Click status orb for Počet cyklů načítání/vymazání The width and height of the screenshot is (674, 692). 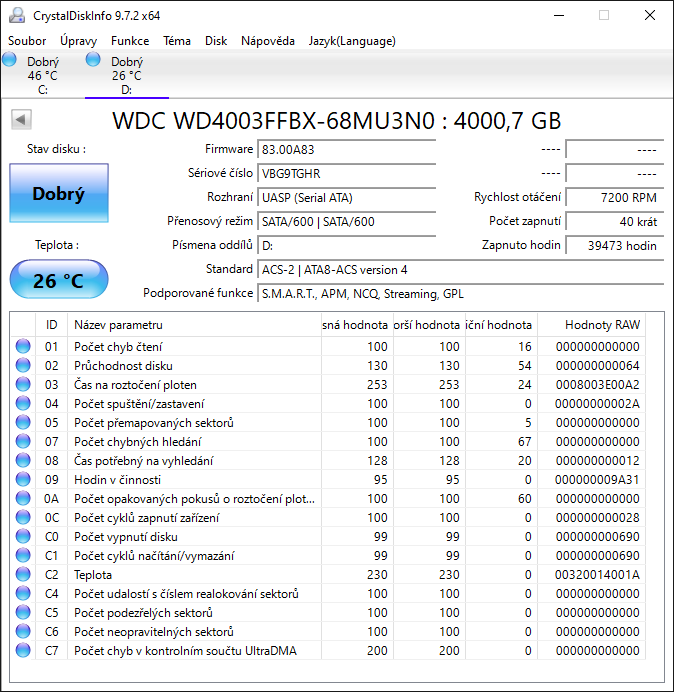point(23,555)
